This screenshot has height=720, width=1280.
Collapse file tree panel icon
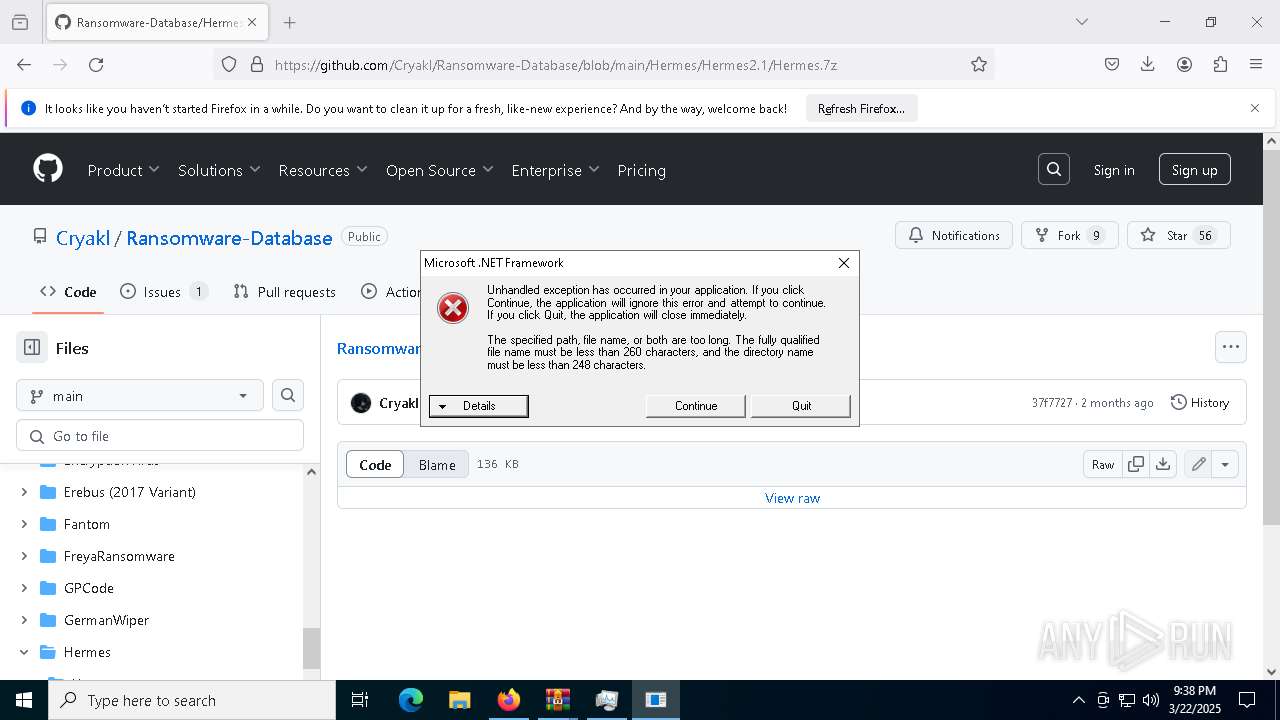(32, 348)
